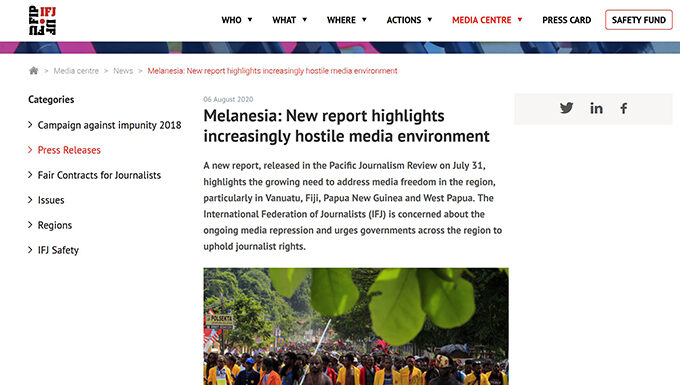Click the IFJ logo

tap(42, 20)
